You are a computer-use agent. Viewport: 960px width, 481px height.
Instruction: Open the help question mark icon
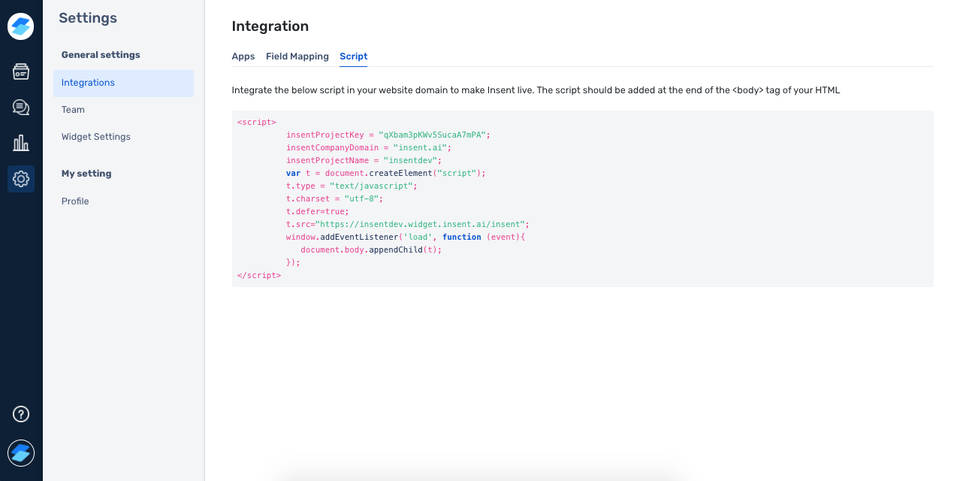pyautogui.click(x=21, y=414)
